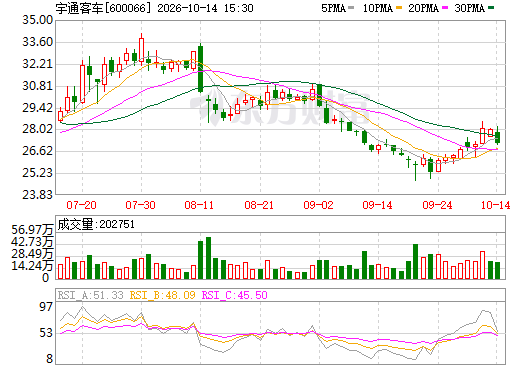Click the magenta 20PMA color marker

click(x=445, y=8)
